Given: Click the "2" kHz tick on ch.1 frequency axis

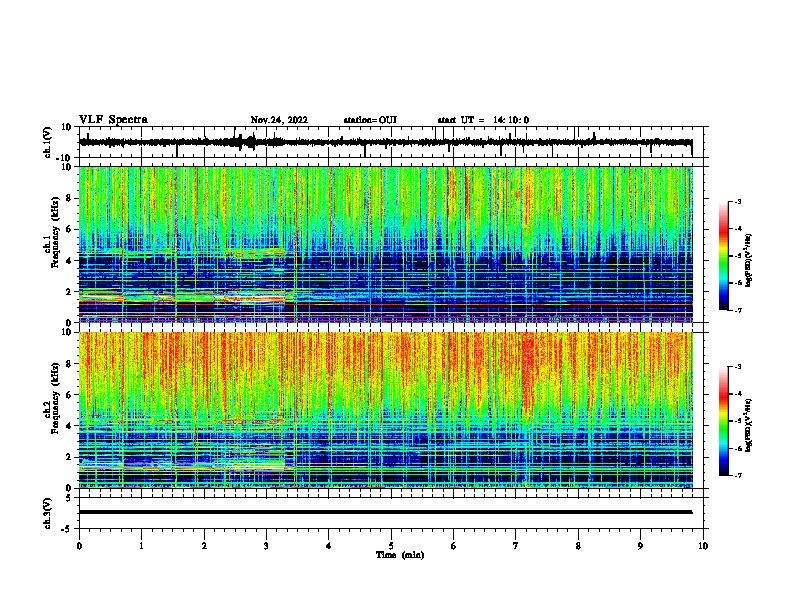Looking at the screenshot, I should 69,292.
